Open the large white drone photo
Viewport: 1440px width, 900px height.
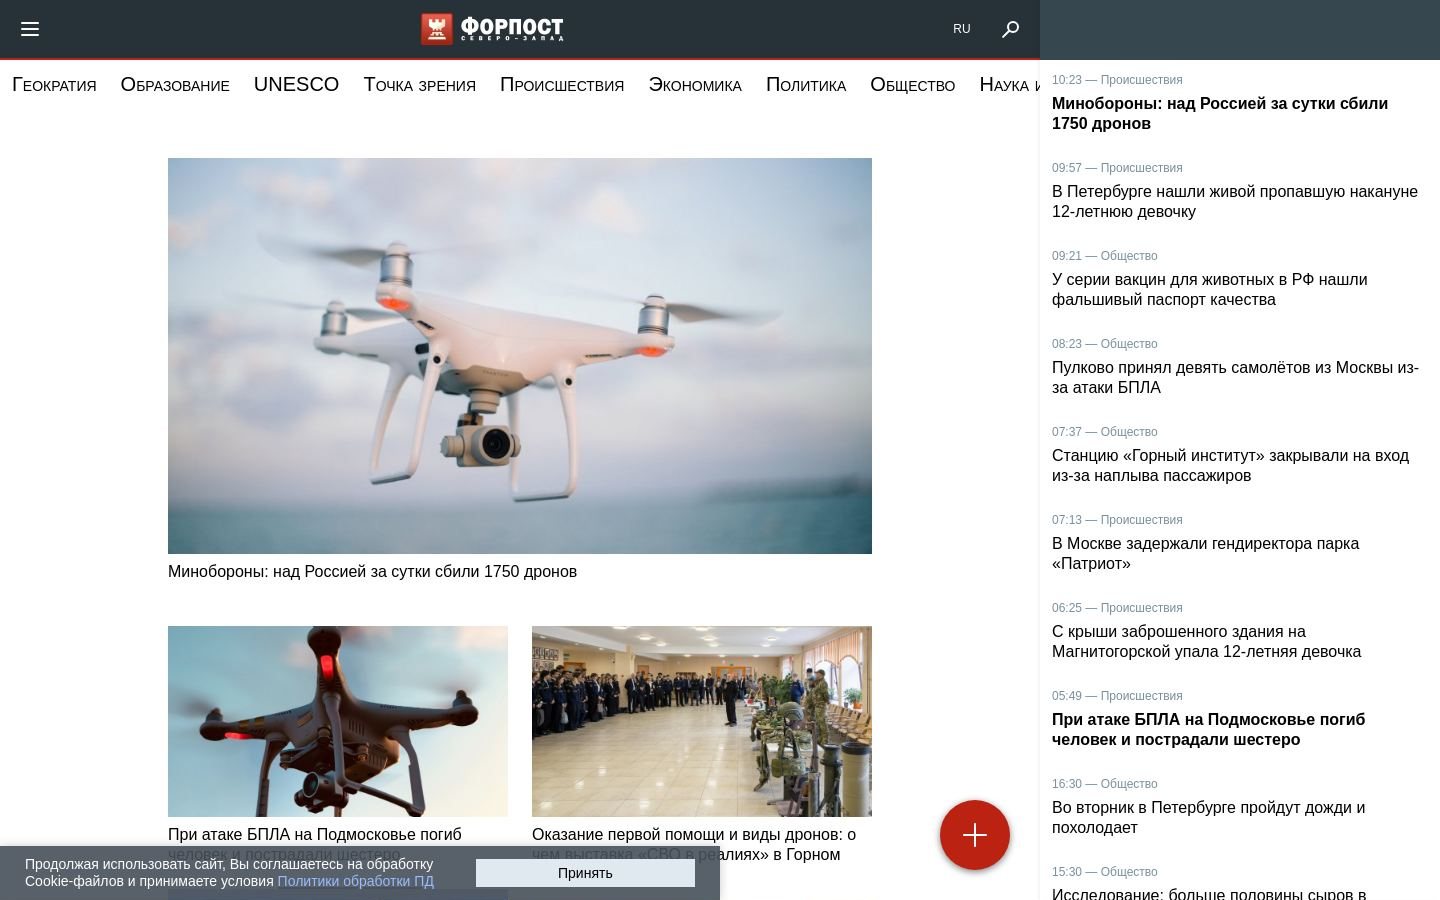(x=520, y=356)
